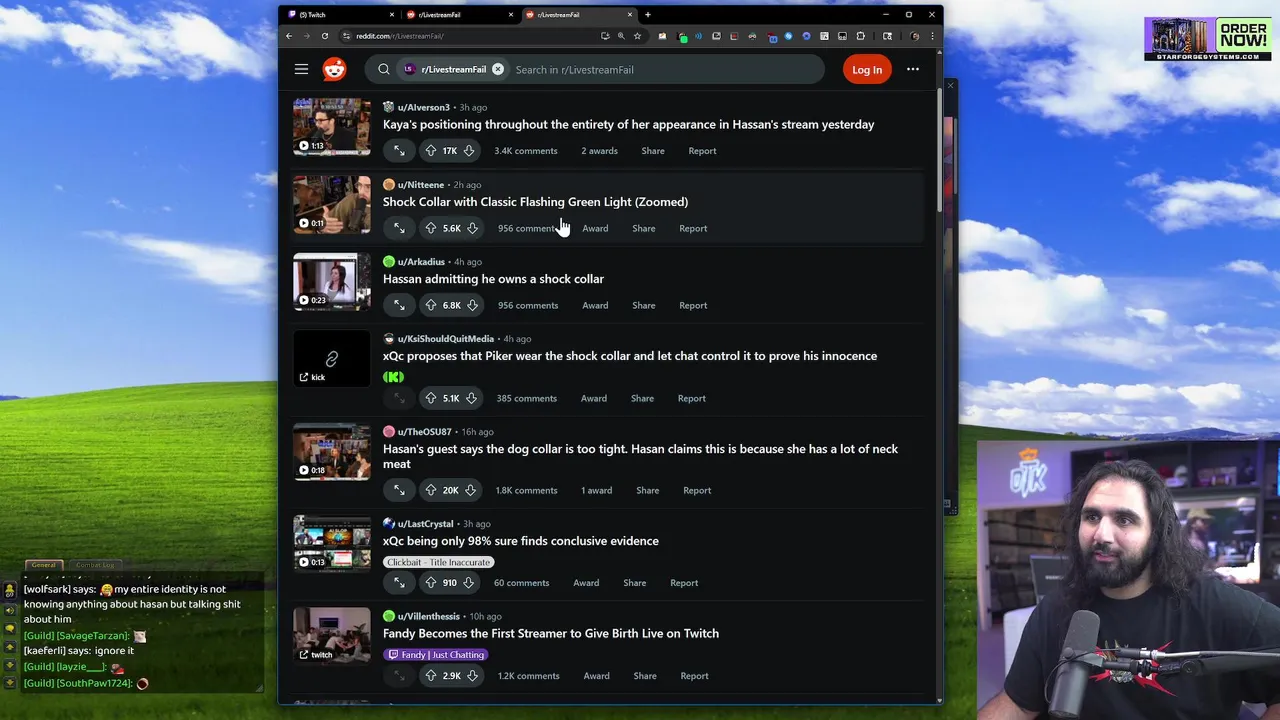This screenshot has width=1280, height=720.
Task: Open the Reddit hamburger navigation menu
Action: click(x=301, y=69)
